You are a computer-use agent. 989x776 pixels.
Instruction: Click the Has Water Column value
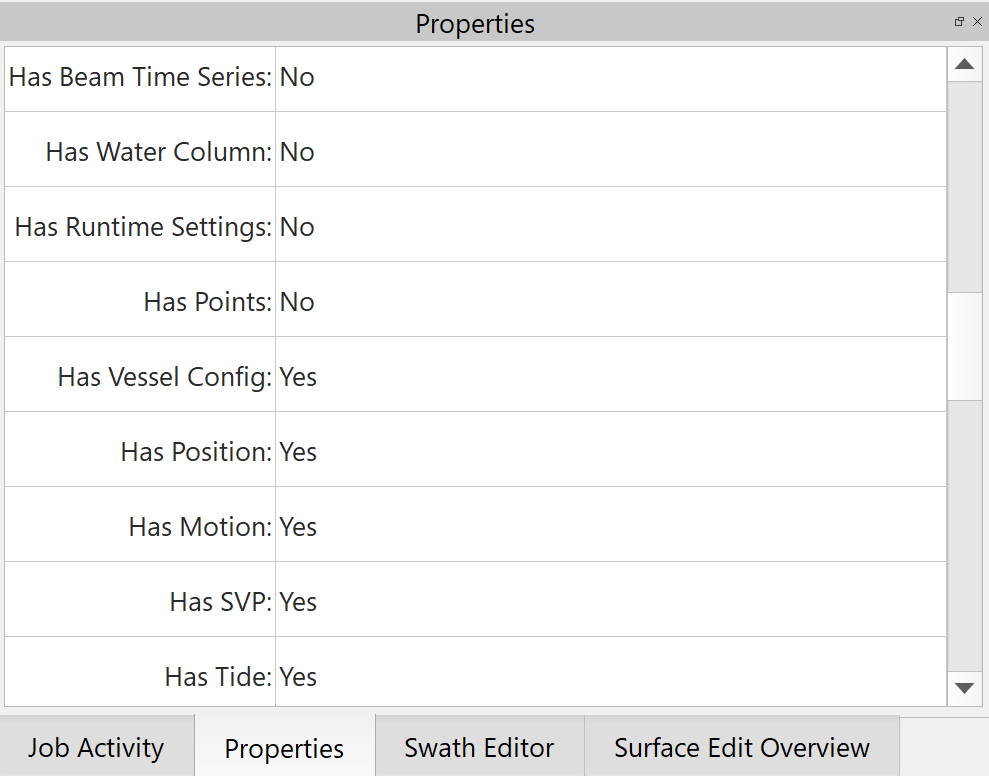click(297, 152)
